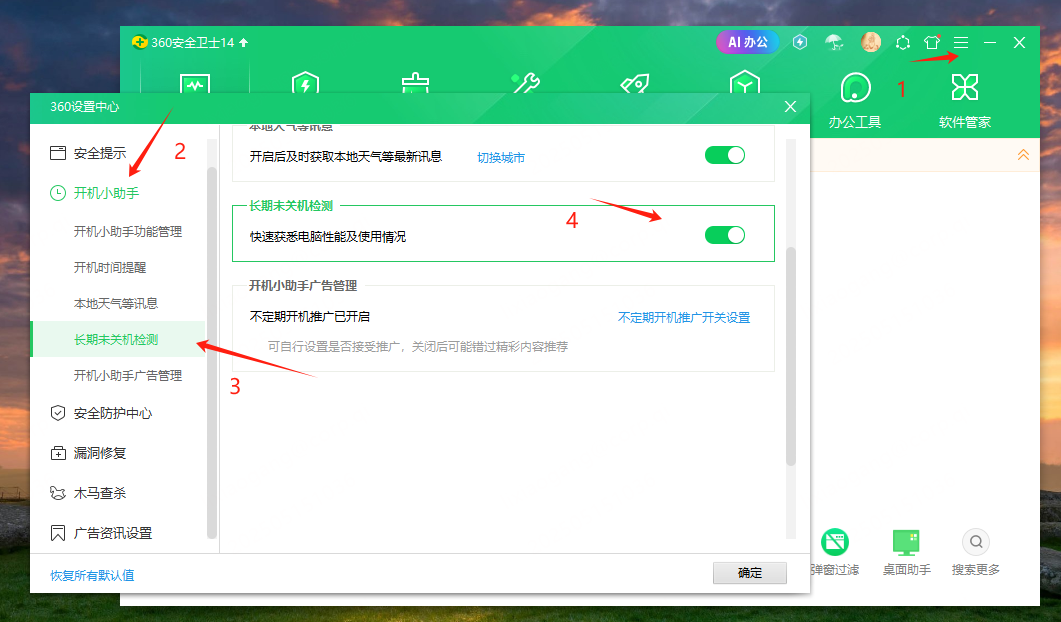This screenshot has height=622, width=1061.
Task: Click the 长期未关机检测 section heading
Action: (x=291, y=206)
